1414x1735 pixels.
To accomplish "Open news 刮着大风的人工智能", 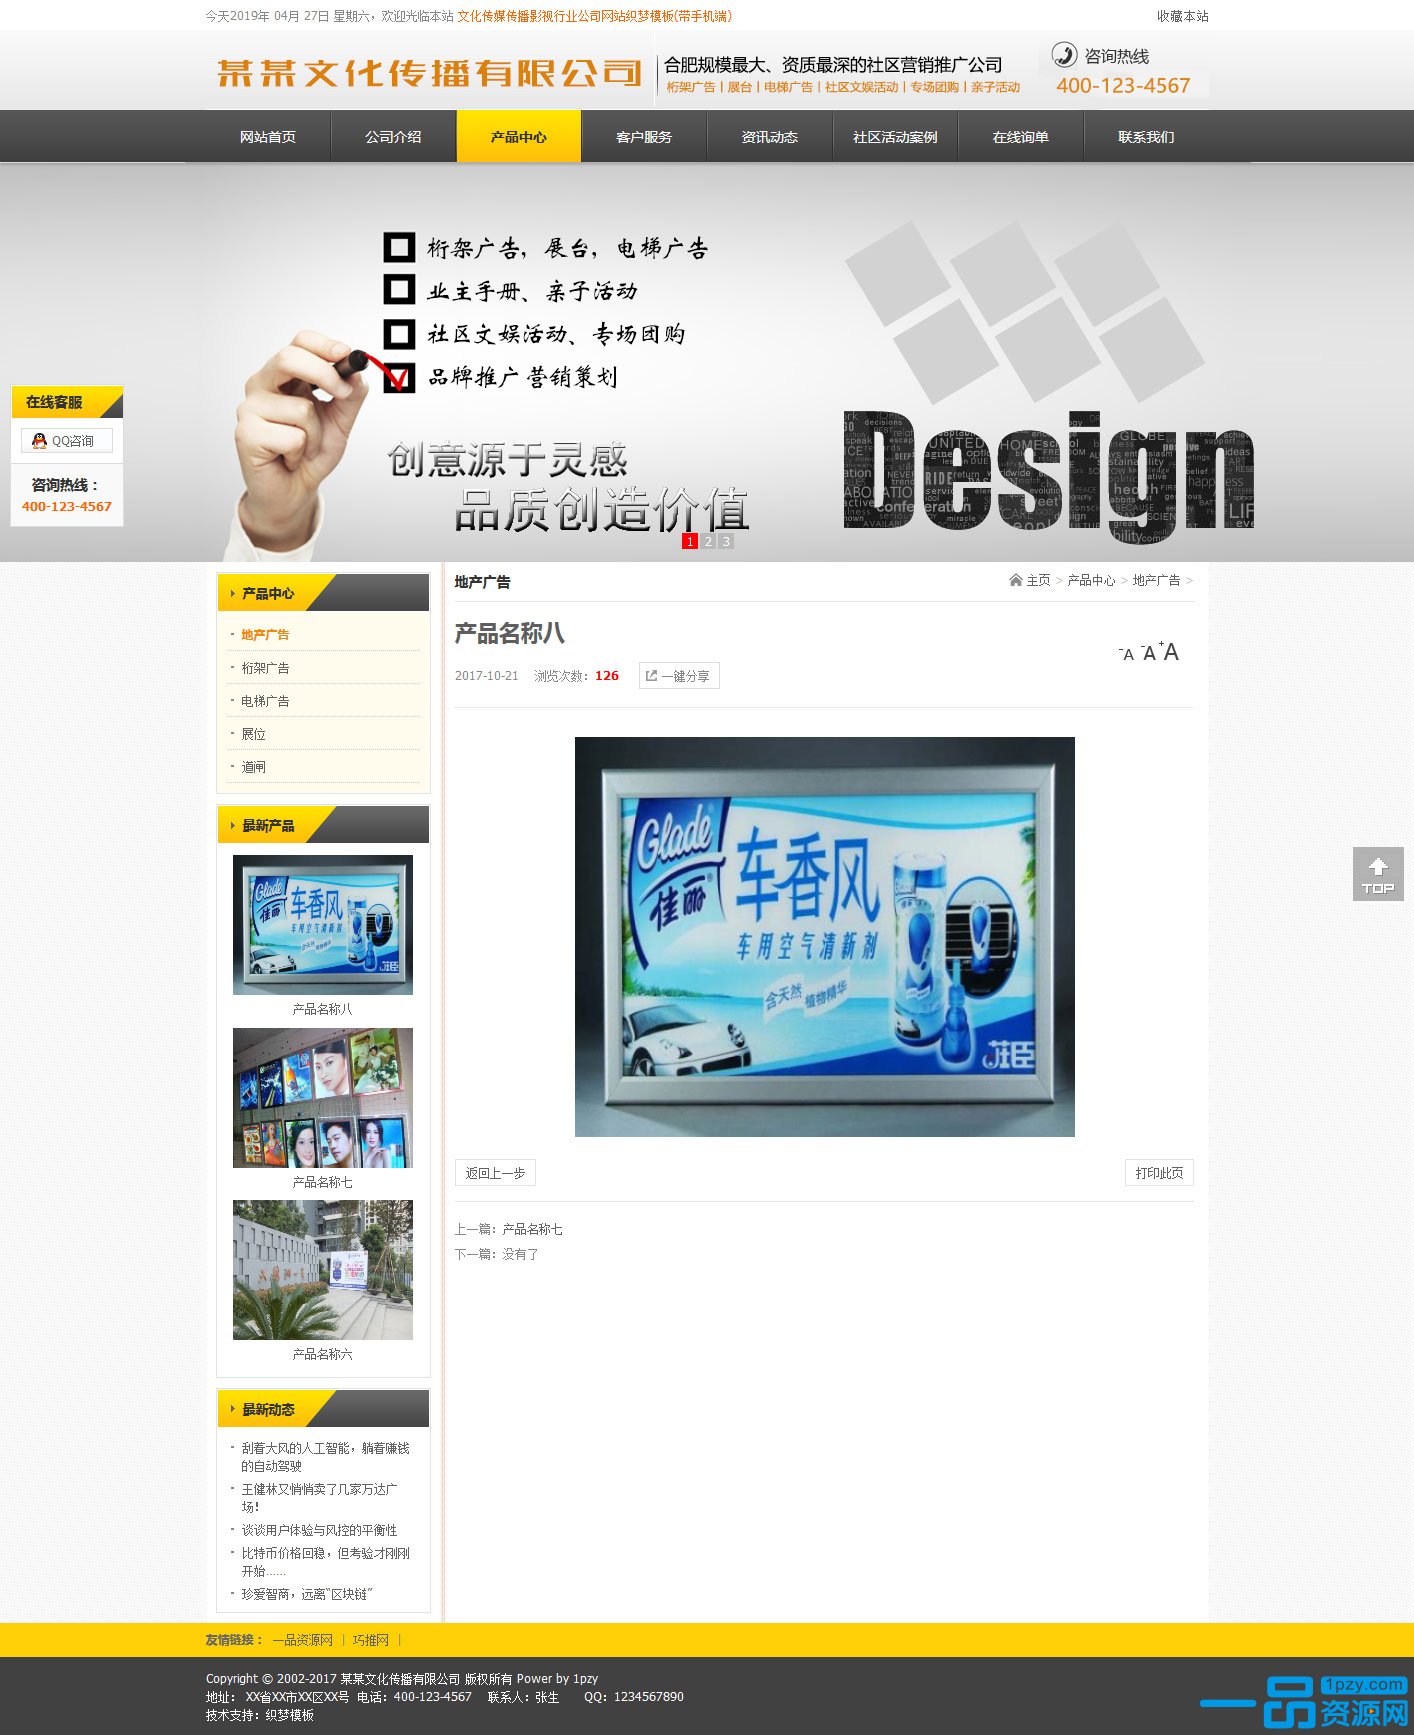I will pos(325,1457).
